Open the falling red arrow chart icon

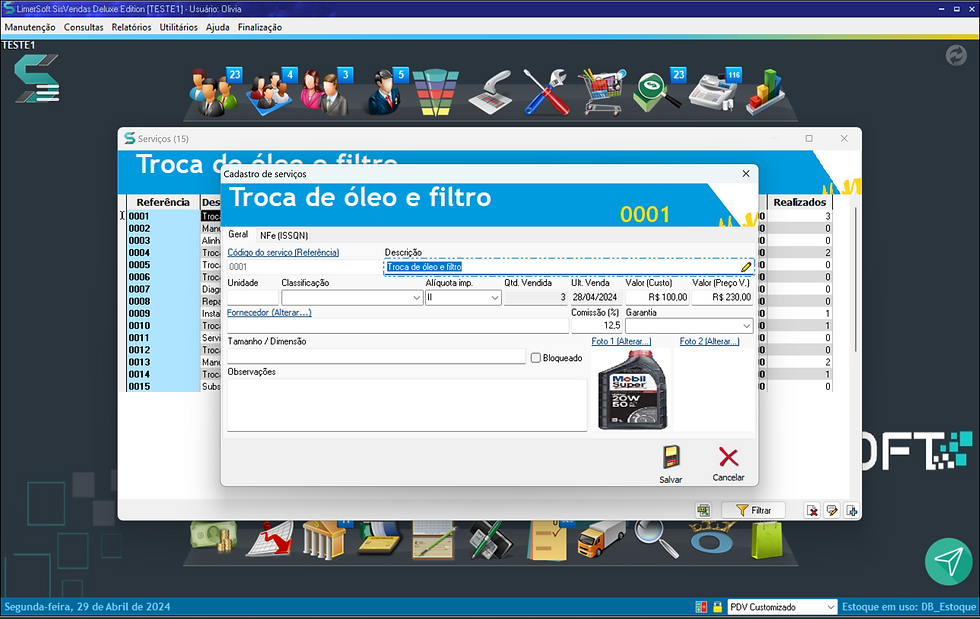tap(269, 539)
